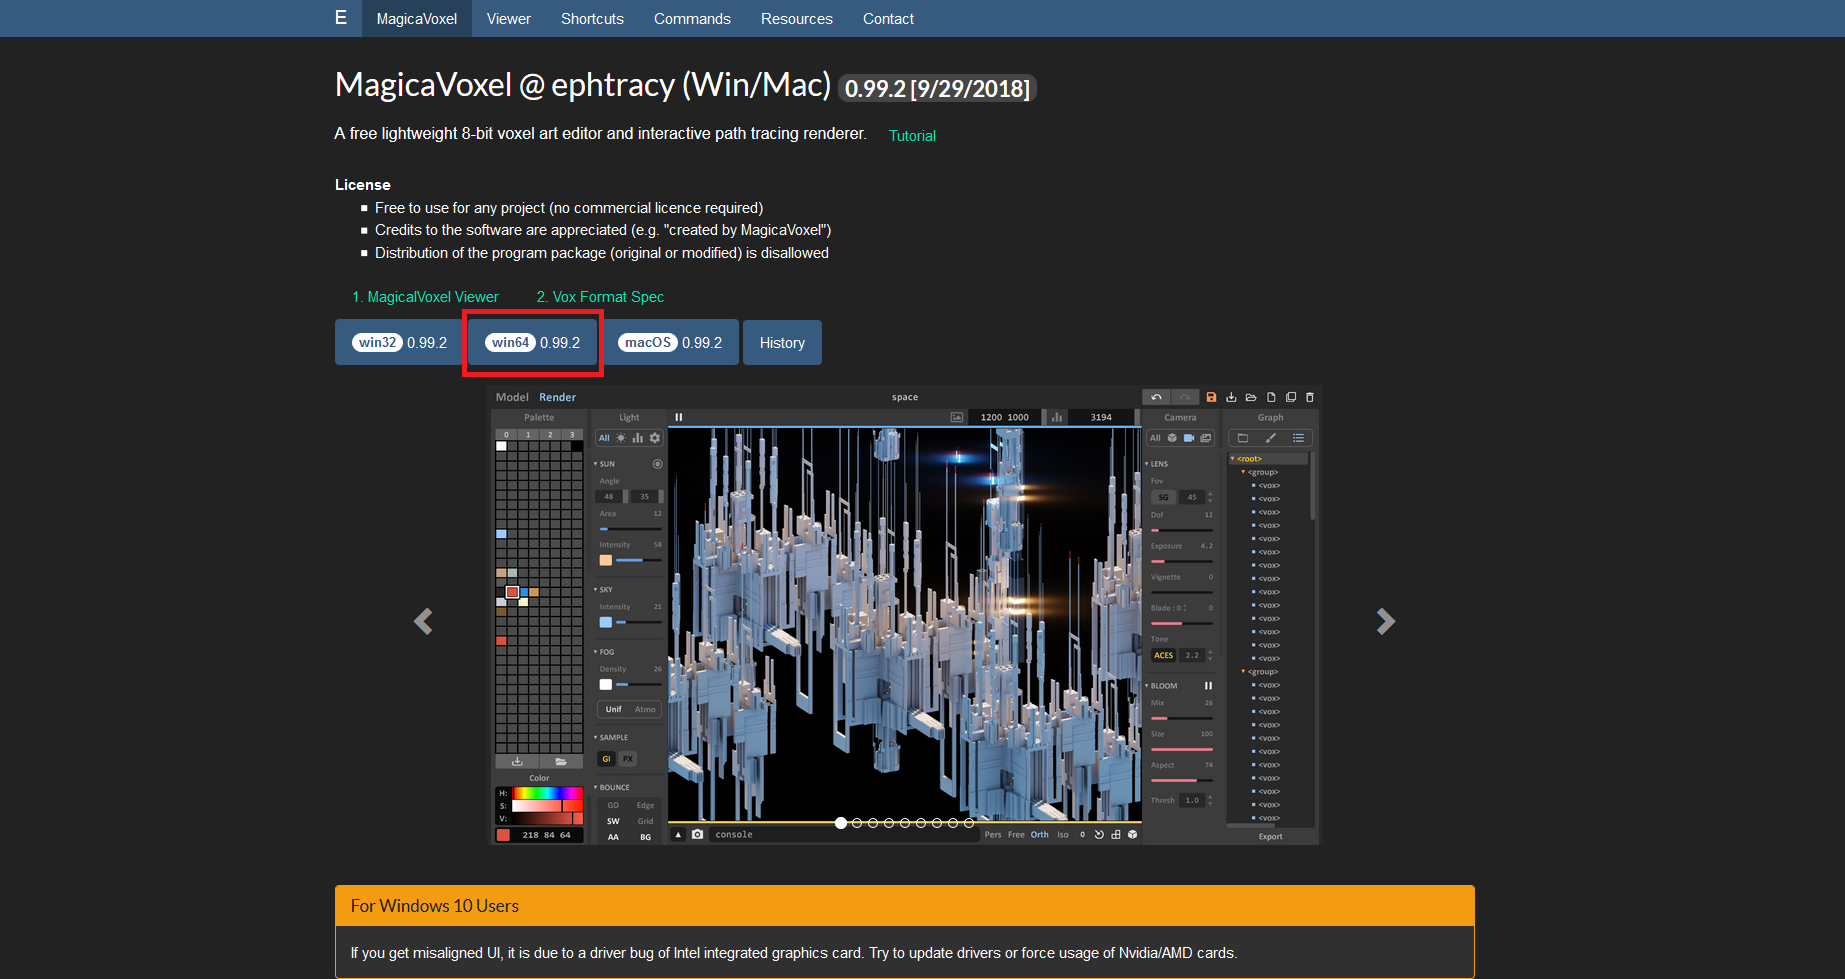This screenshot has width=1845, height=979.
Task: Open the Resources navbar item
Action: (797, 18)
